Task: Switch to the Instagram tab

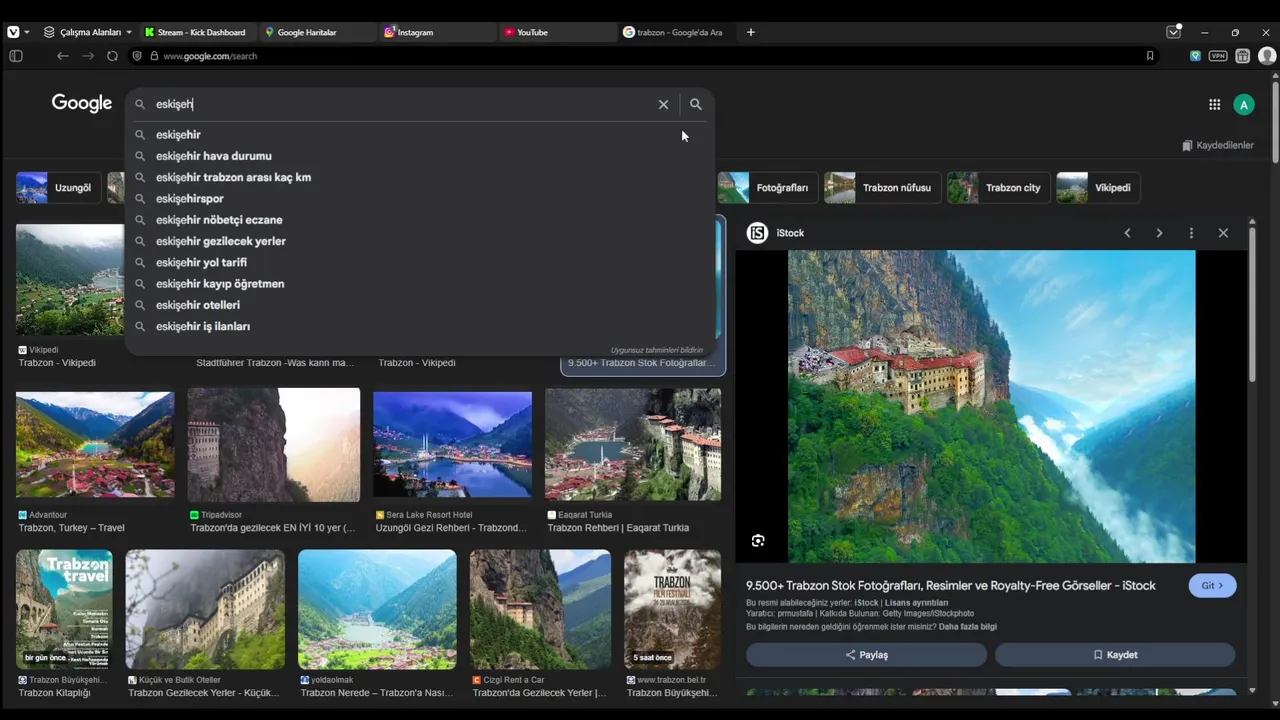Action: (438, 32)
